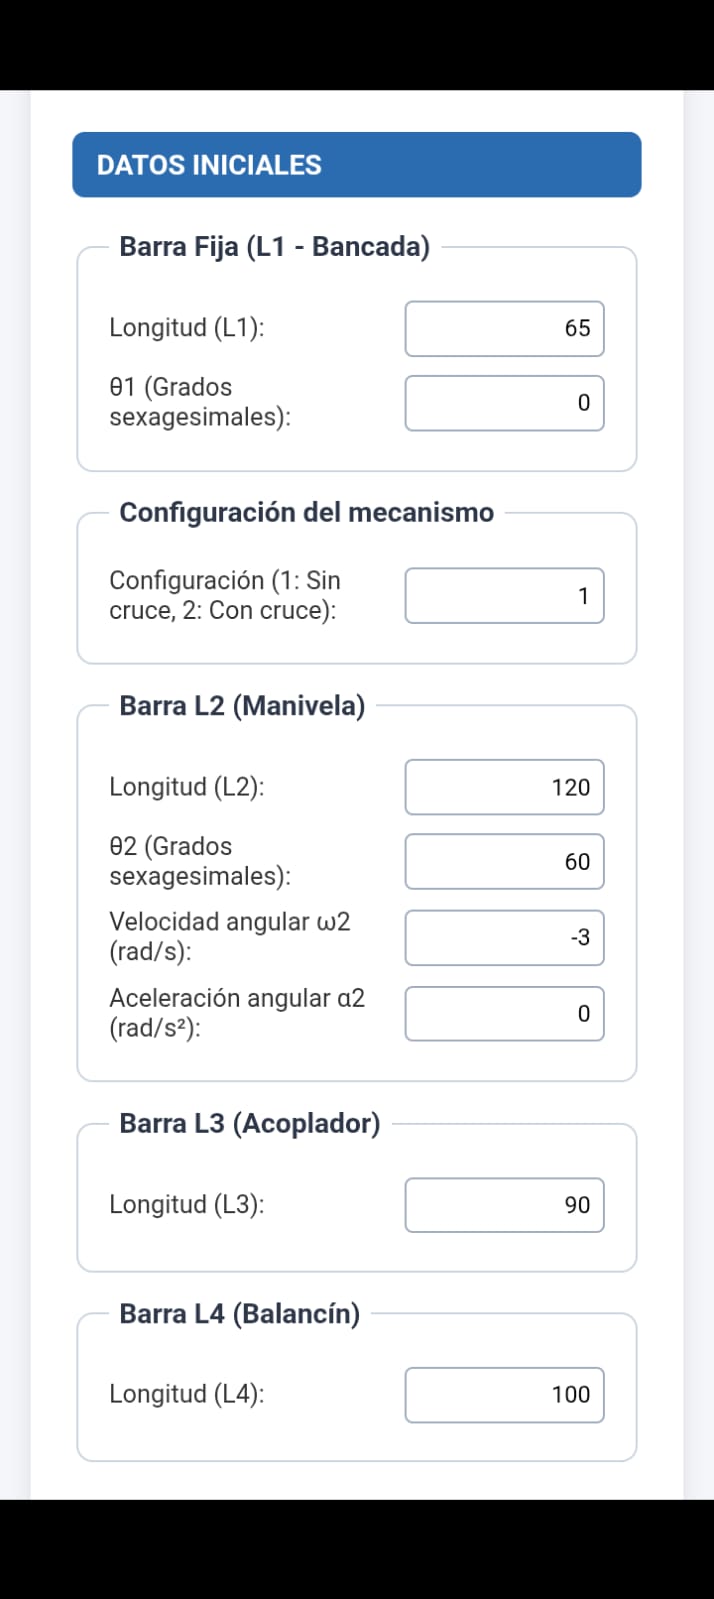This screenshot has width=714, height=1599.
Task: Click the Configuración del mecanismo section title
Action: pos(307,512)
